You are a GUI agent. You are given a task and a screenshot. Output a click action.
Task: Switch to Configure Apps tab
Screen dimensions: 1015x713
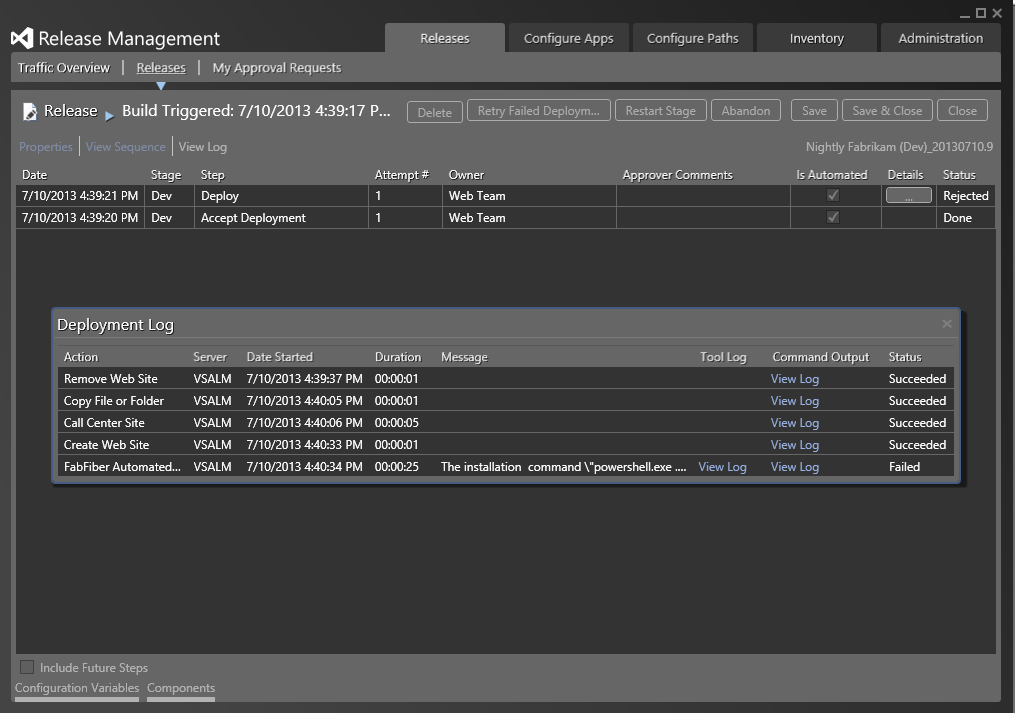[x=568, y=38]
